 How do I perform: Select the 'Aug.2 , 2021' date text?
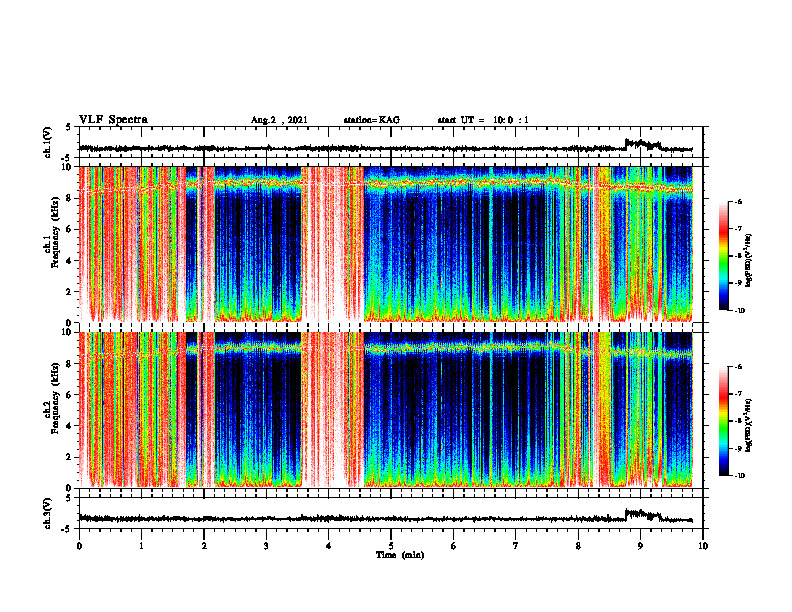(279, 120)
